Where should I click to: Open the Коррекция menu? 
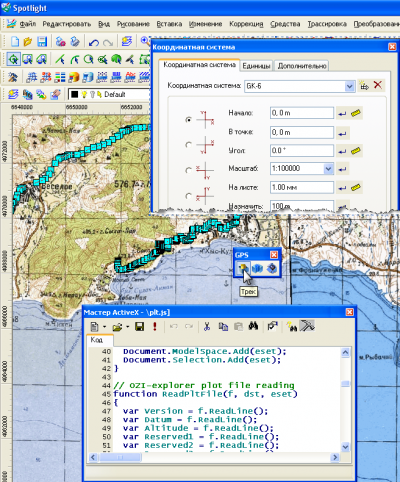point(246,24)
